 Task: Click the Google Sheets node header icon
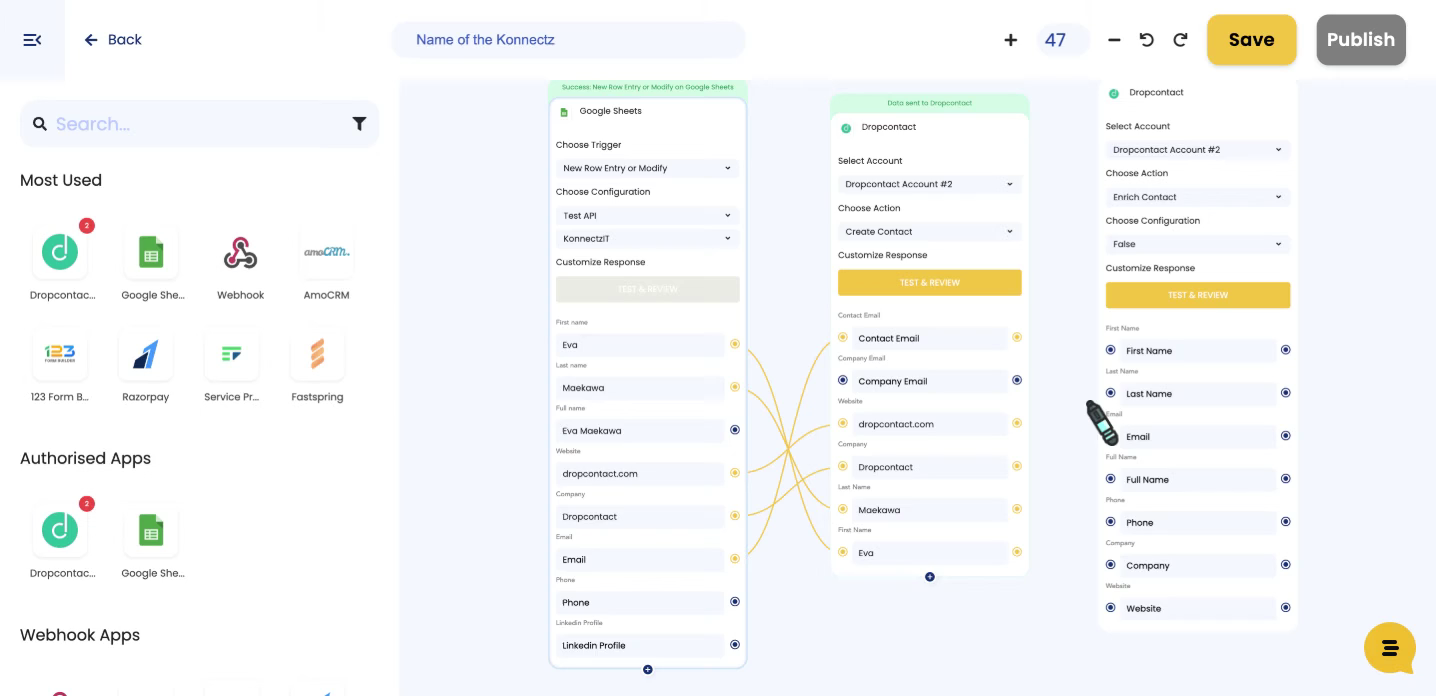tap(564, 112)
